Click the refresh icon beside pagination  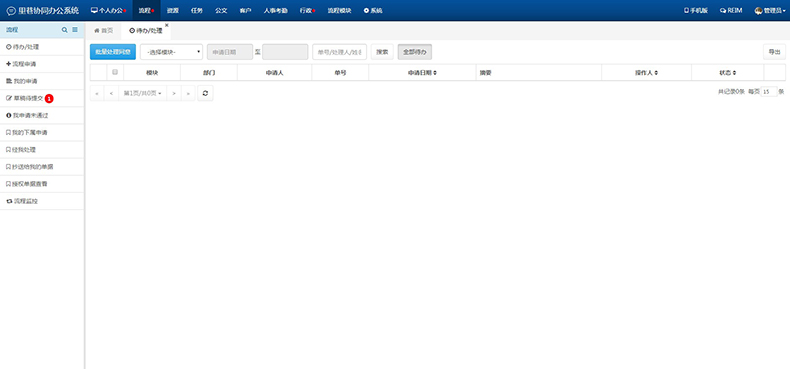click(205, 93)
